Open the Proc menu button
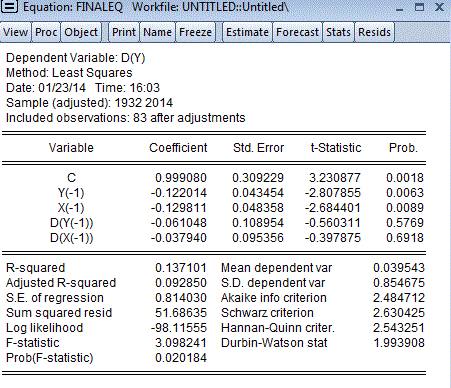This screenshot has height=388, width=451. pyautogui.click(x=46, y=32)
